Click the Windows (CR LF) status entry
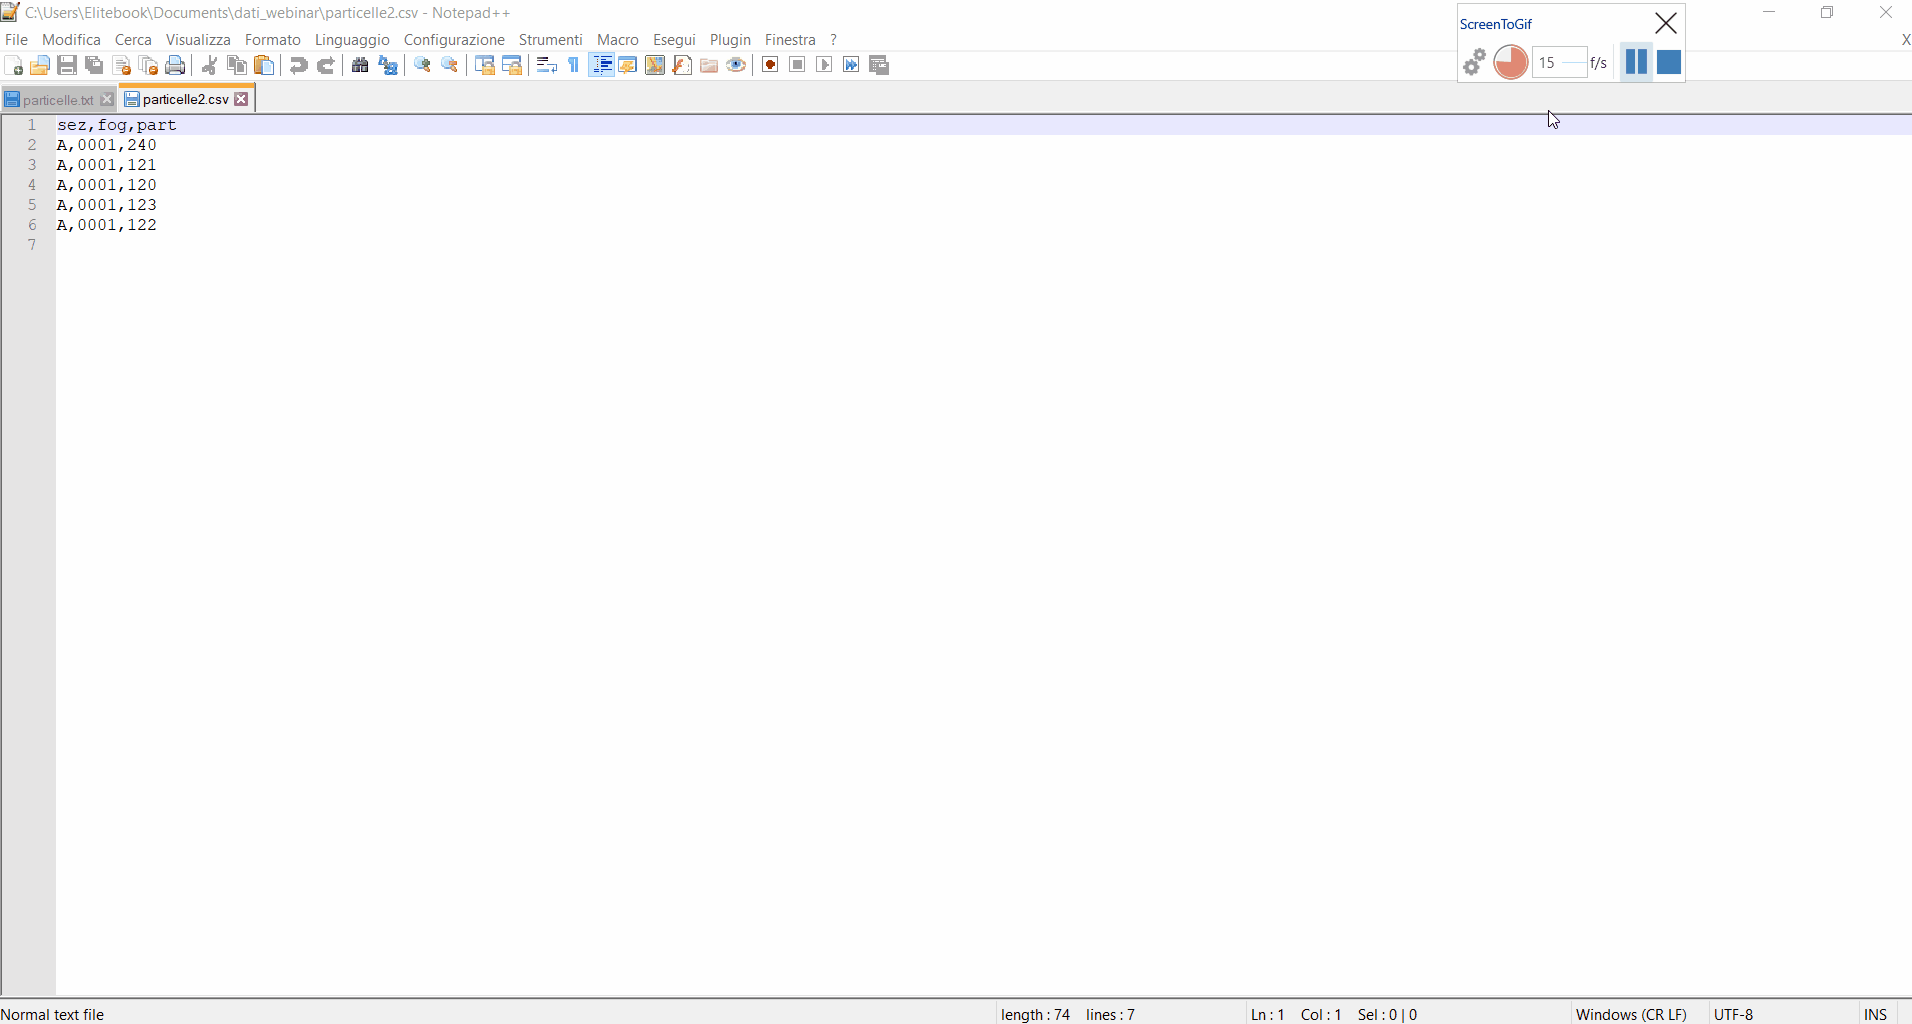 (x=1631, y=1014)
